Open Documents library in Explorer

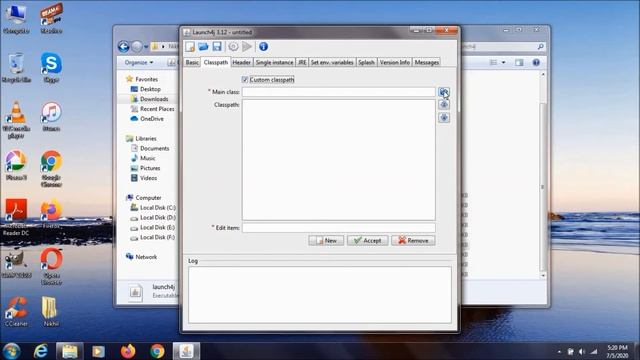[x=154, y=149]
